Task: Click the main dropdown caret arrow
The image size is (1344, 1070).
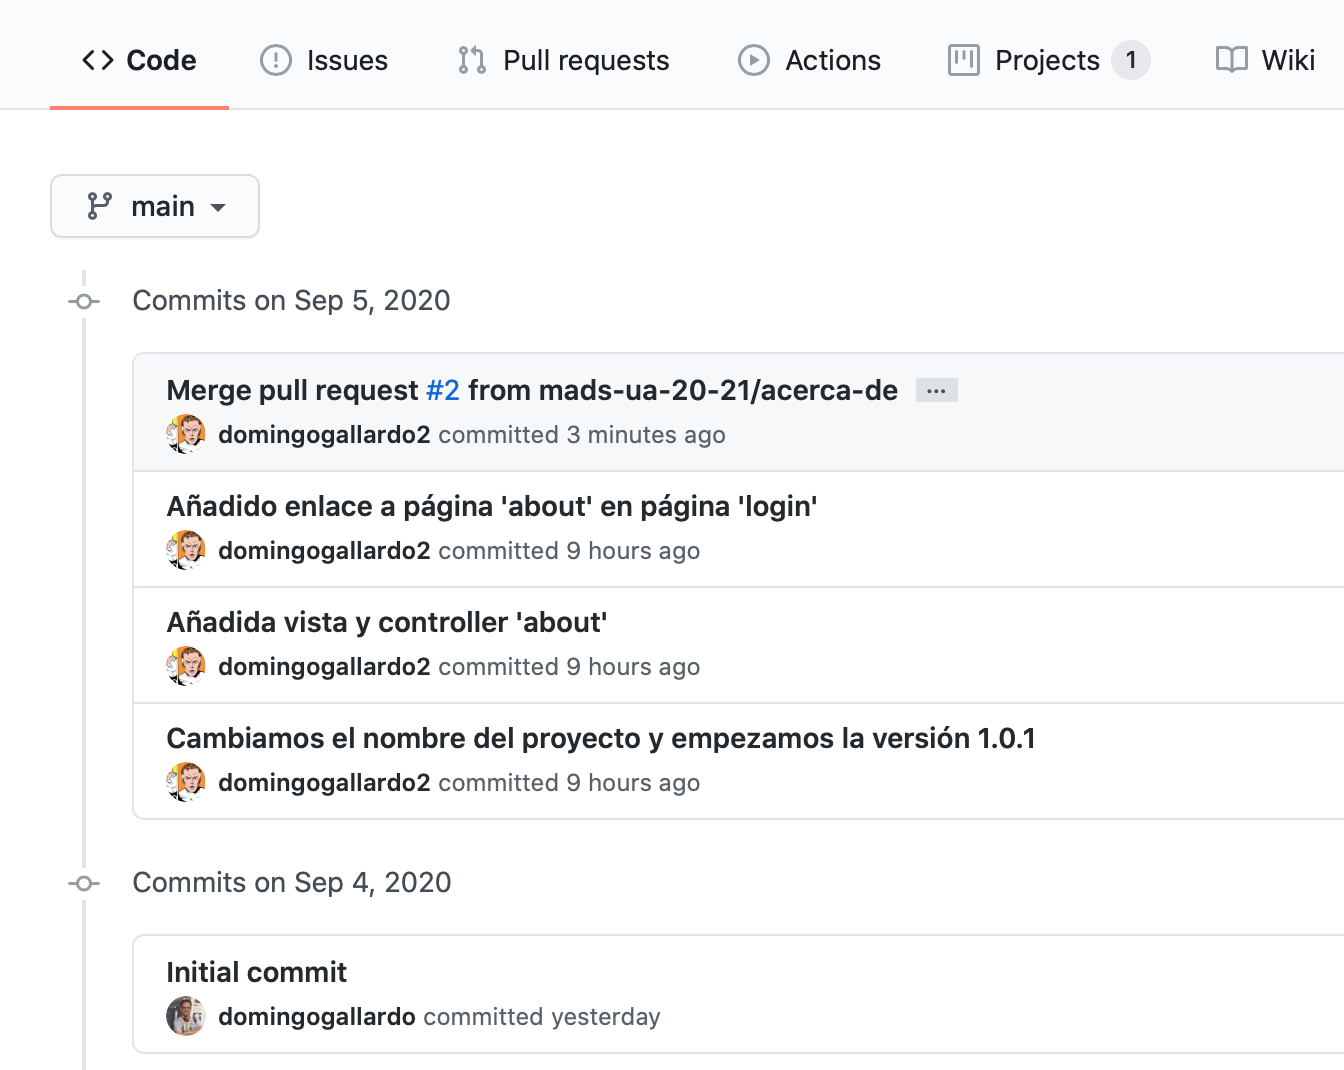Action: point(218,208)
